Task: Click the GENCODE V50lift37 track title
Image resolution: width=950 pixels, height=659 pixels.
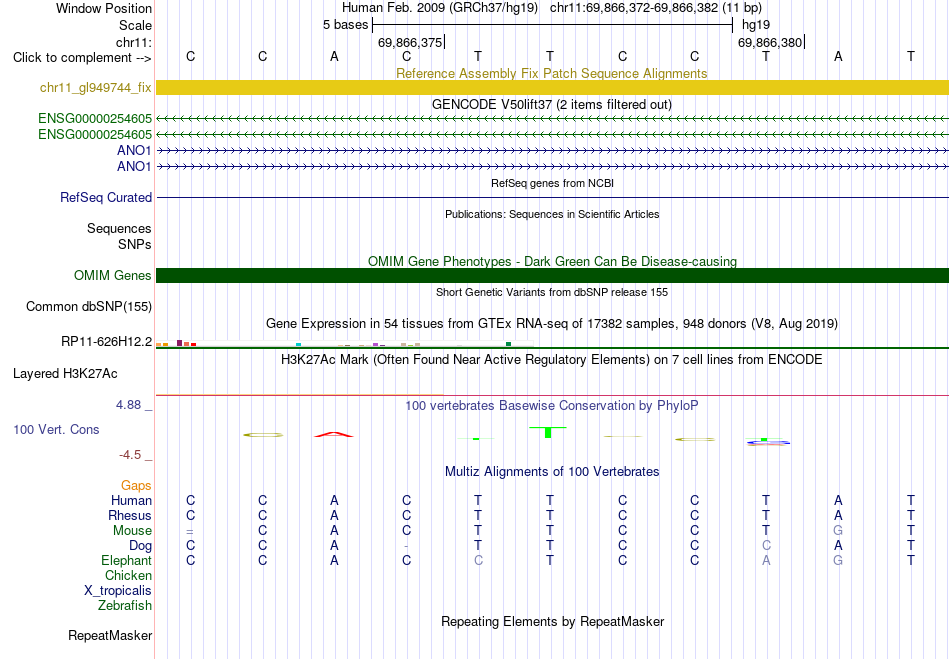Action: [551, 105]
